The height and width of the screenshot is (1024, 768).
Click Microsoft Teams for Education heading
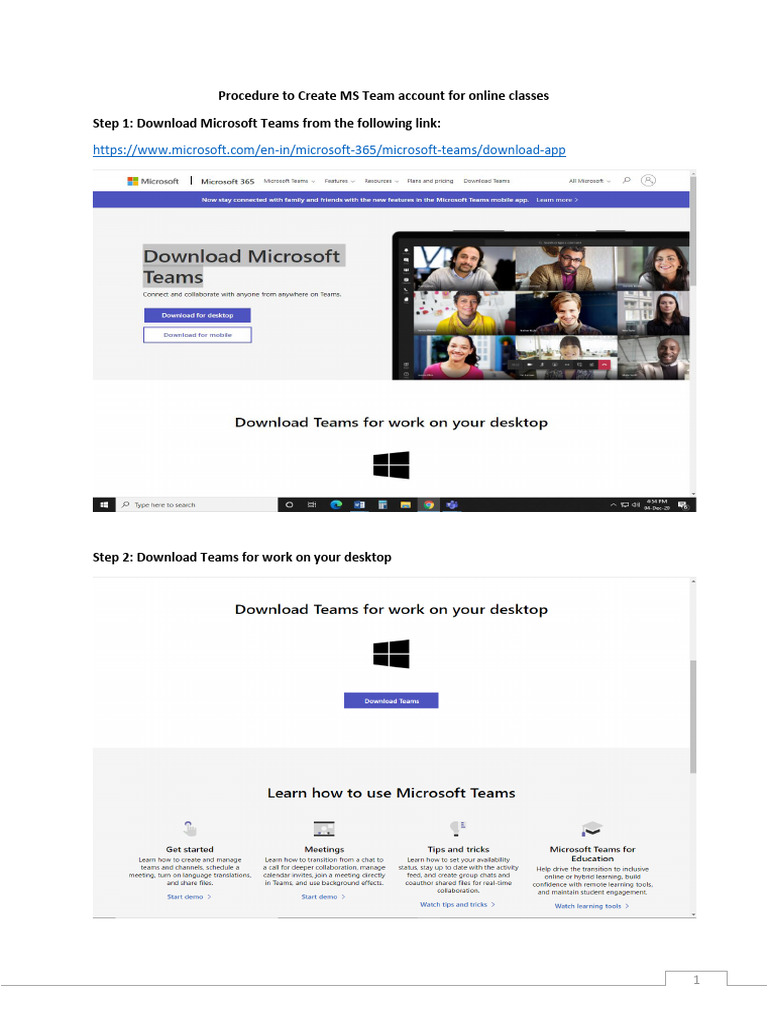(592, 854)
